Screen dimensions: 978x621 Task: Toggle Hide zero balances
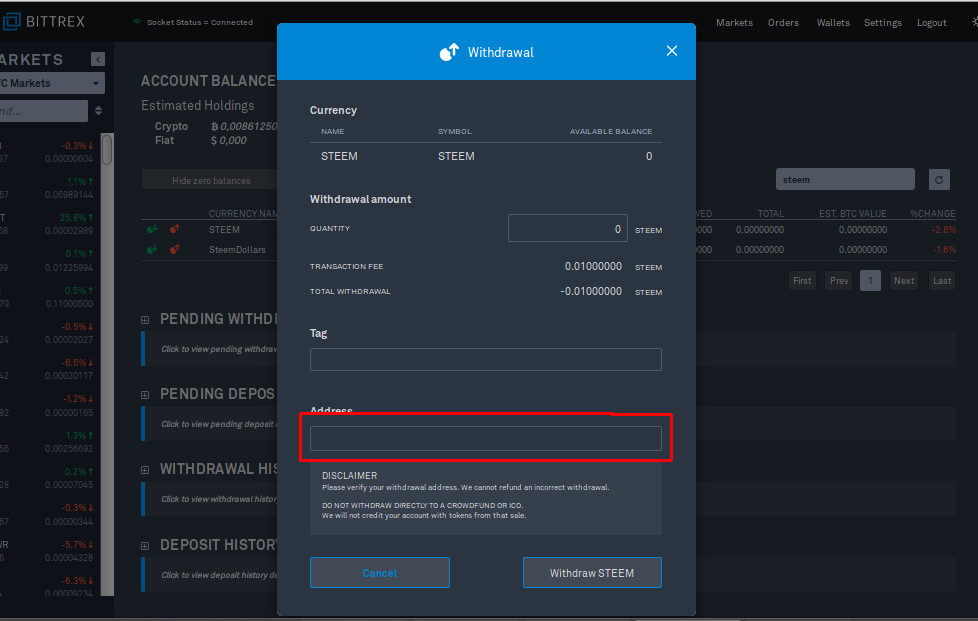point(211,180)
